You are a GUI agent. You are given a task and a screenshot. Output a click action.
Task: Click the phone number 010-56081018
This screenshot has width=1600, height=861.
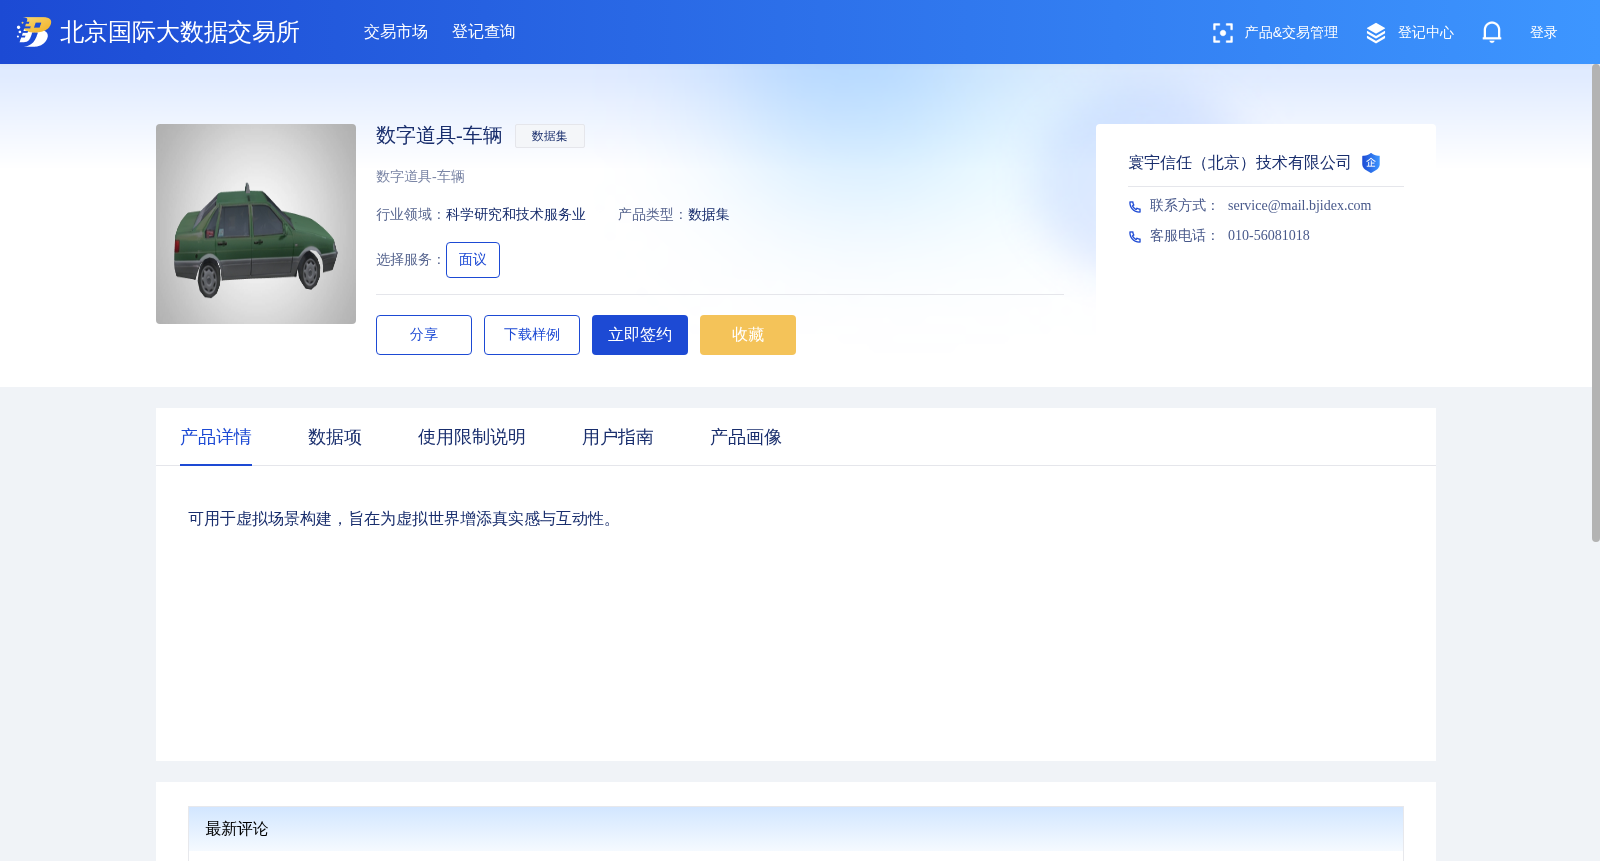1269,236
